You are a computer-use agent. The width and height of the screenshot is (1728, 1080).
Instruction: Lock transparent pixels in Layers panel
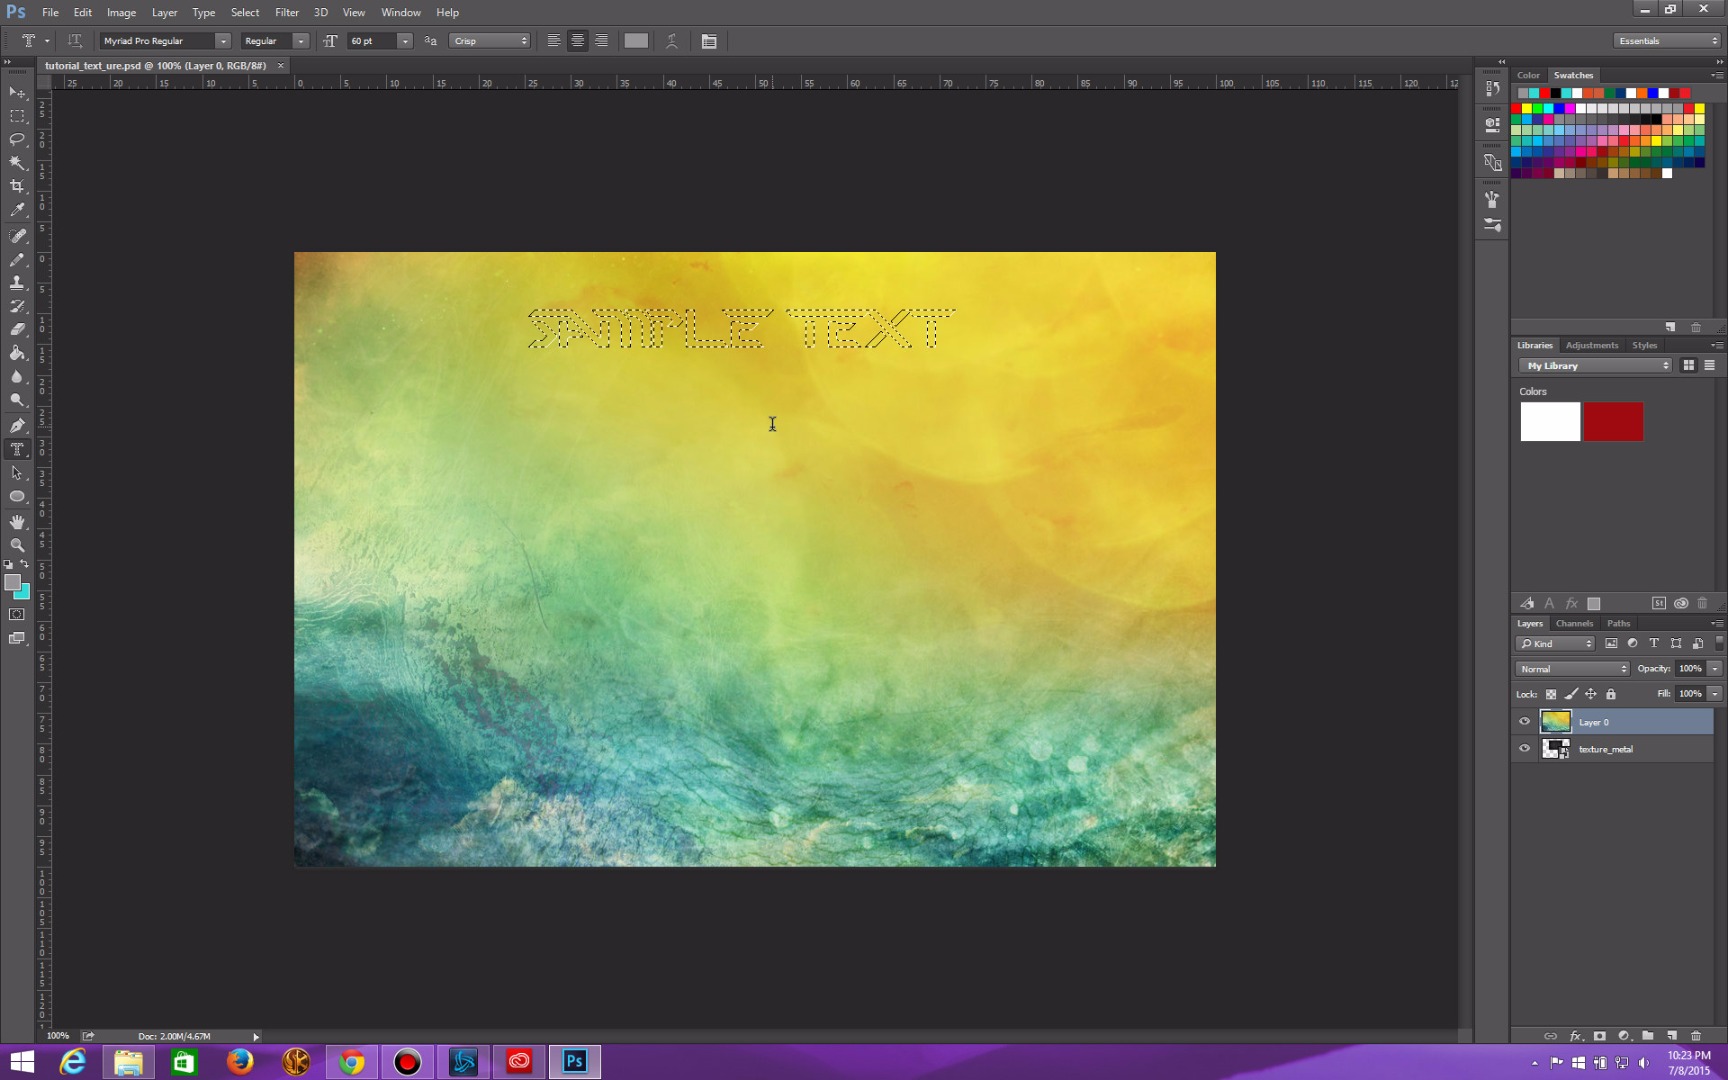pos(1551,694)
